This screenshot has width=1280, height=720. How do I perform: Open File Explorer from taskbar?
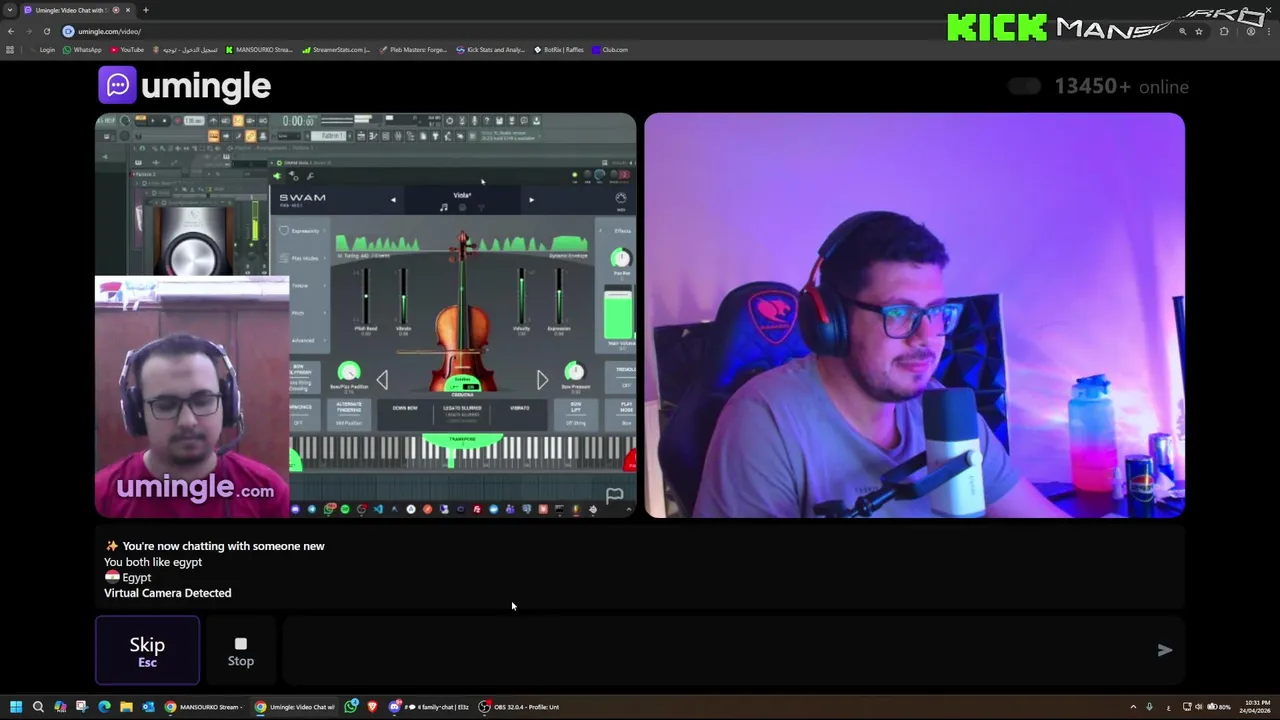click(x=126, y=707)
